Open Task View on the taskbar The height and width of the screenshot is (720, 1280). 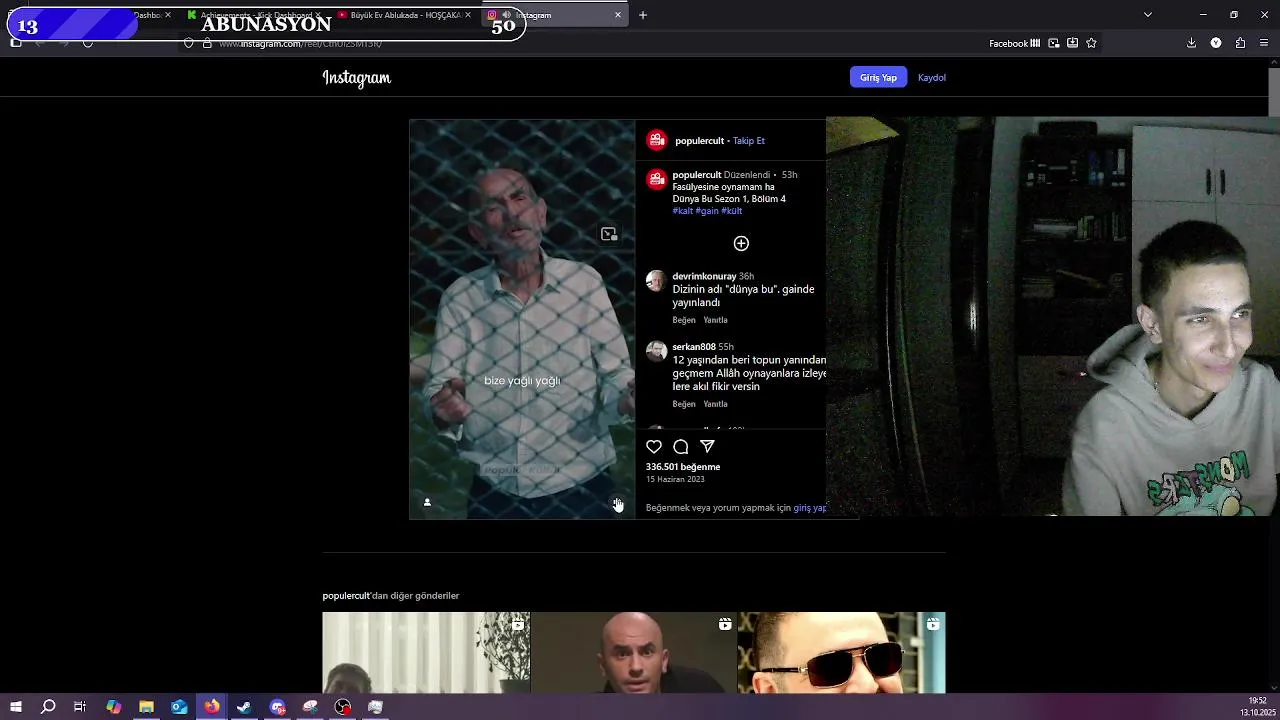tap(80, 707)
